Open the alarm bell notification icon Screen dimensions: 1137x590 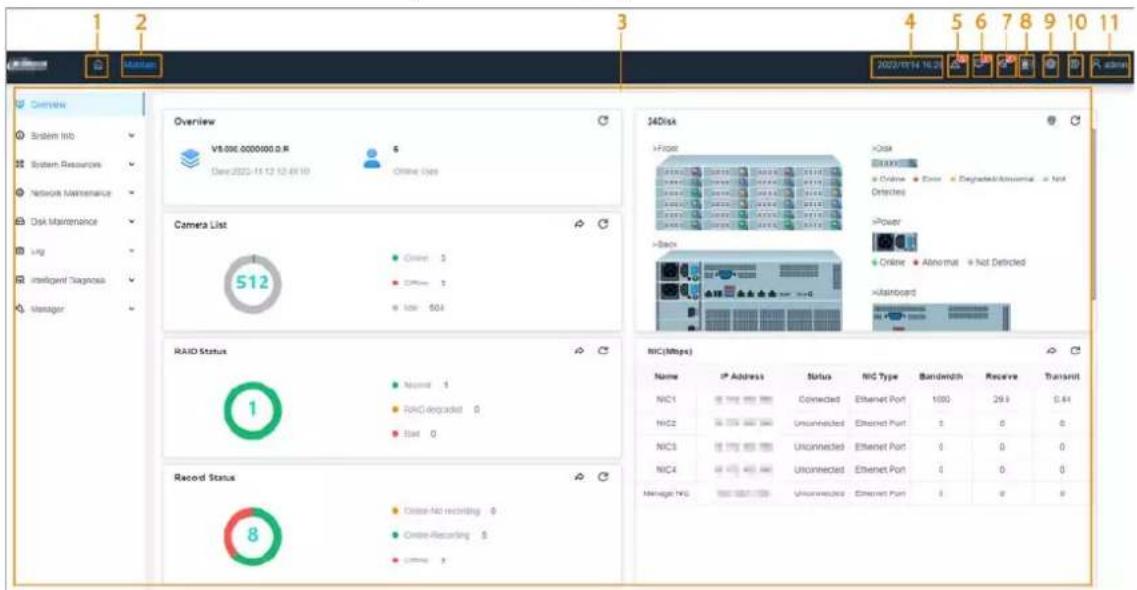pos(957,65)
